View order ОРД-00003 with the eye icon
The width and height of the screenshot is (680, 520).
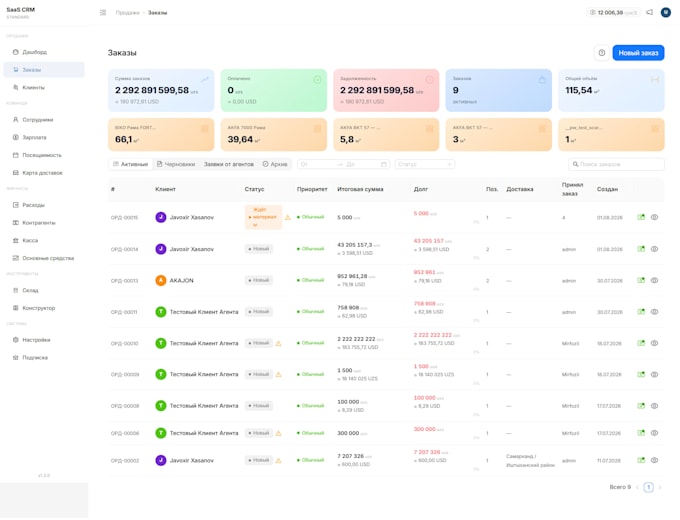pyautogui.click(x=654, y=460)
